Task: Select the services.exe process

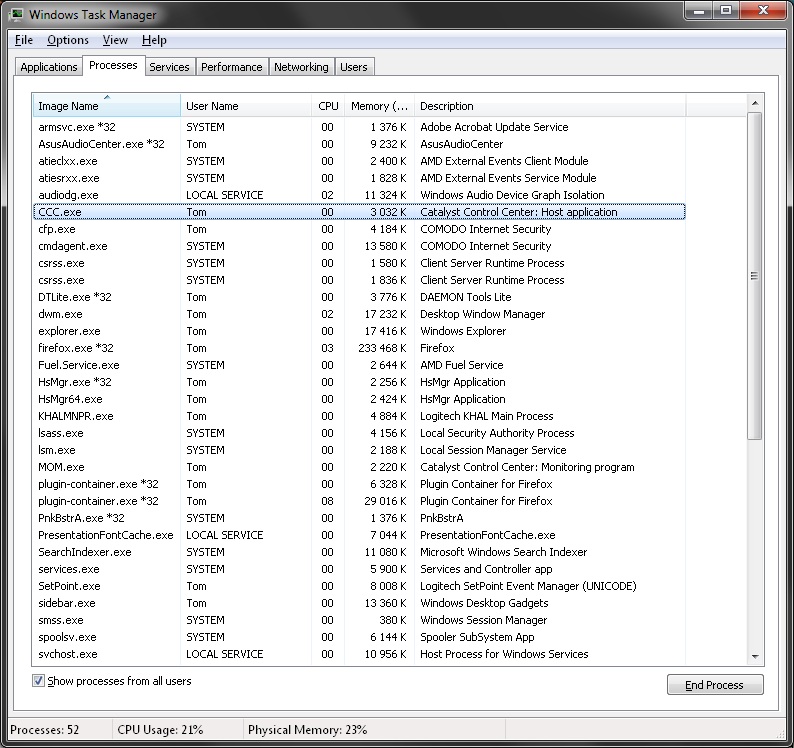Action: (359, 569)
